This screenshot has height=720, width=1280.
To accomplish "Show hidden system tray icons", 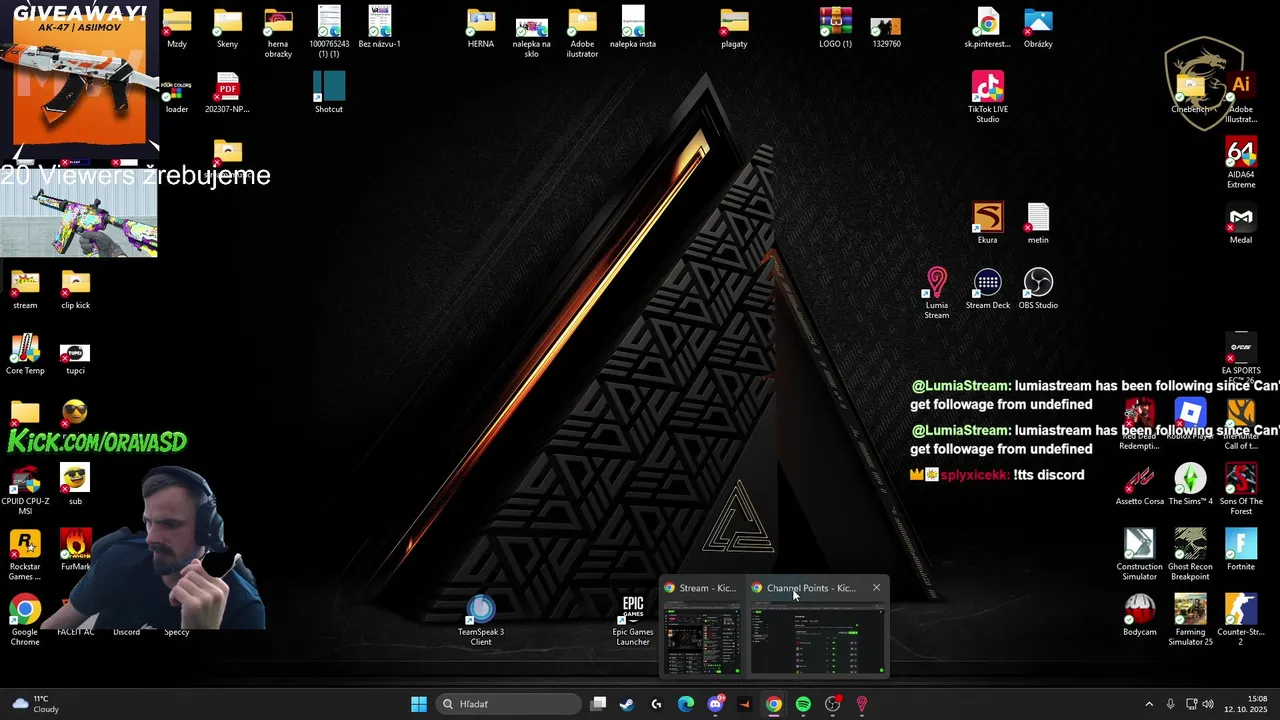I will coord(1149,704).
